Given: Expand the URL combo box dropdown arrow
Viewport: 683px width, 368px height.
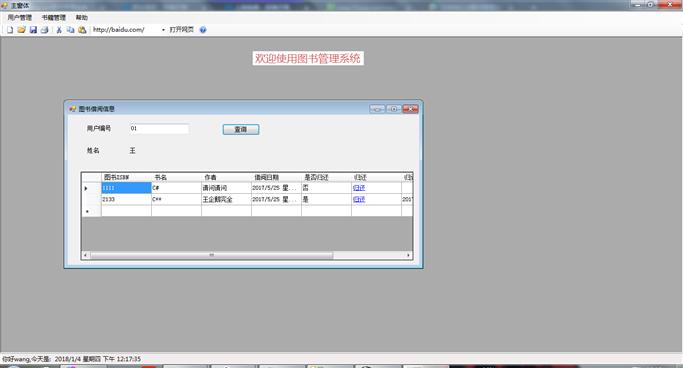Looking at the screenshot, I should [163, 30].
